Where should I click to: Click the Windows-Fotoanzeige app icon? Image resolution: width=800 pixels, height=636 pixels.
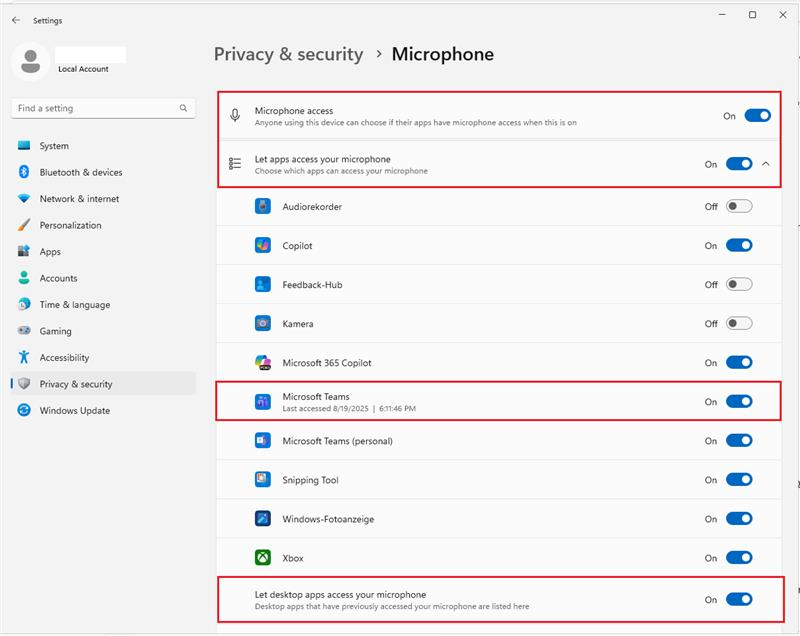[263, 519]
